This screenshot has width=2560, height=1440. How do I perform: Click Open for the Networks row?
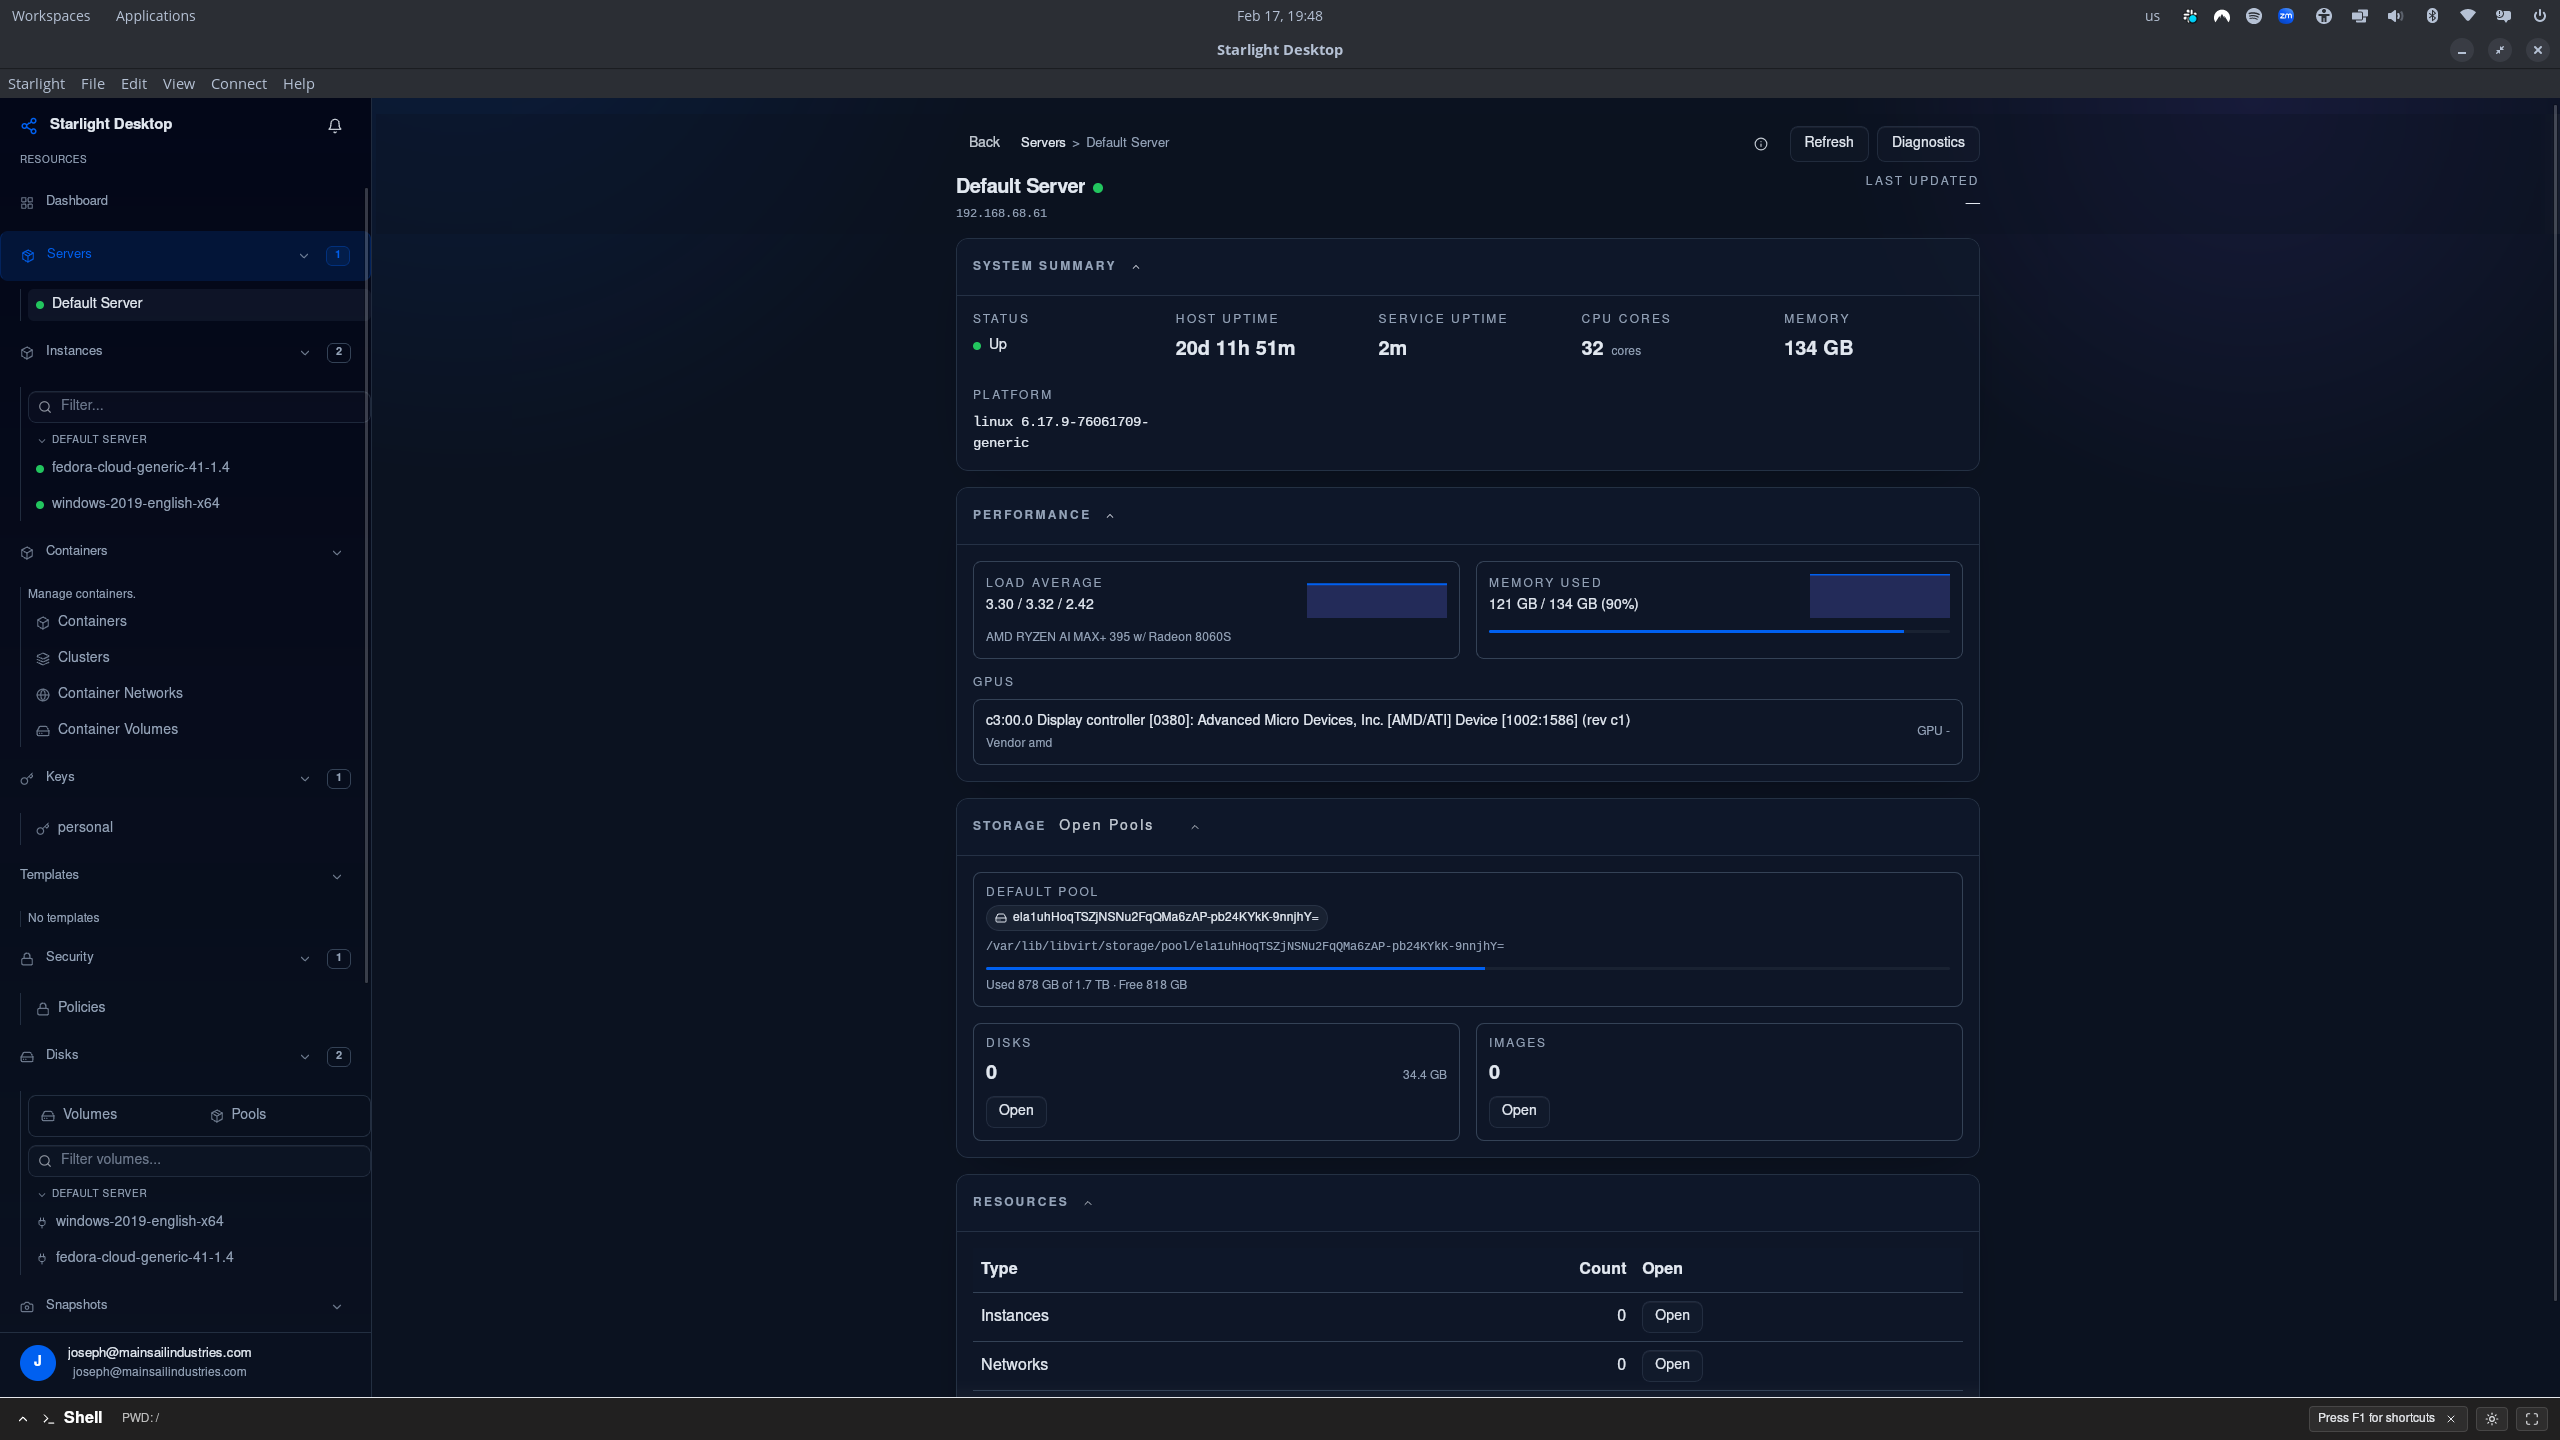tap(1672, 1365)
